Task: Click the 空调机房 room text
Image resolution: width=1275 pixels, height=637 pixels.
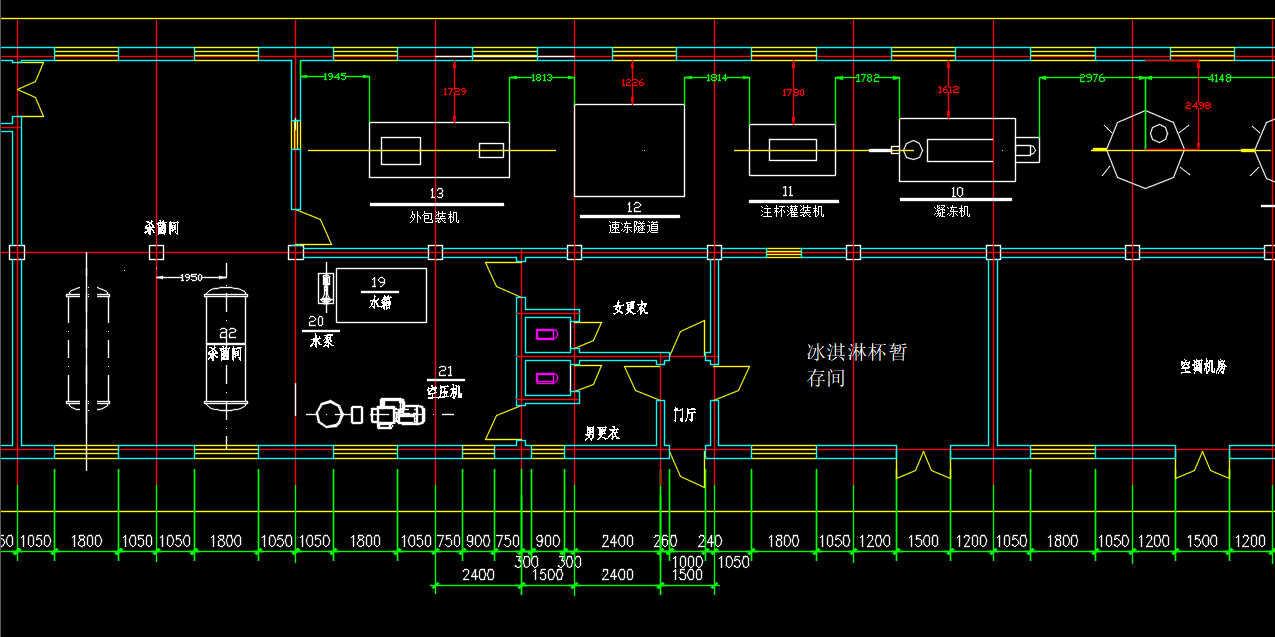Action: (x=1202, y=367)
